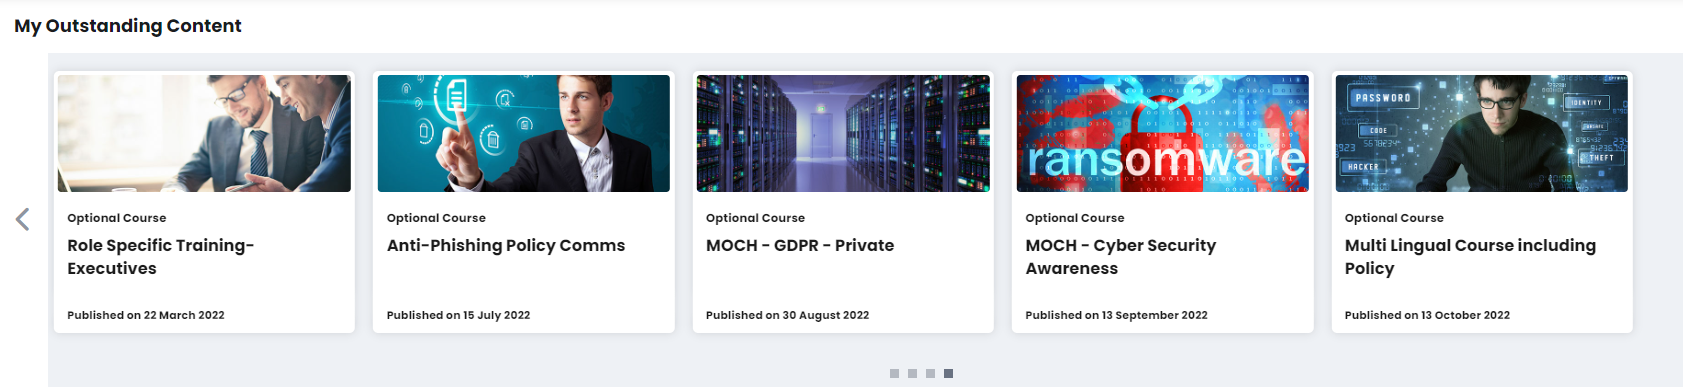Go to the first carousel page dot
This screenshot has height=387, width=1683.
pyautogui.click(x=894, y=373)
